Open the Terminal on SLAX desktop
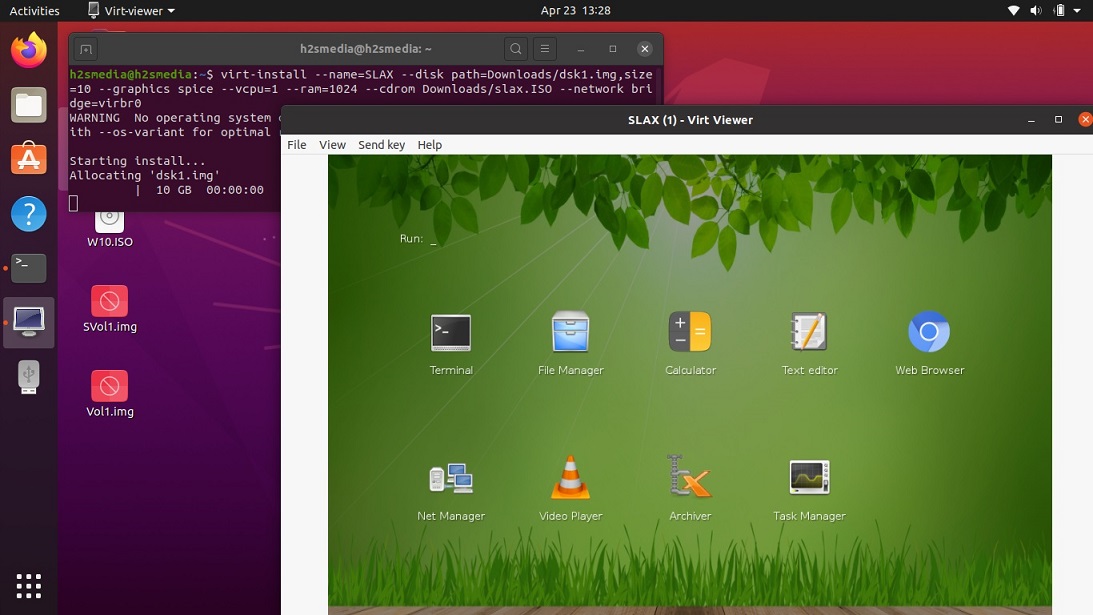 tap(451, 333)
